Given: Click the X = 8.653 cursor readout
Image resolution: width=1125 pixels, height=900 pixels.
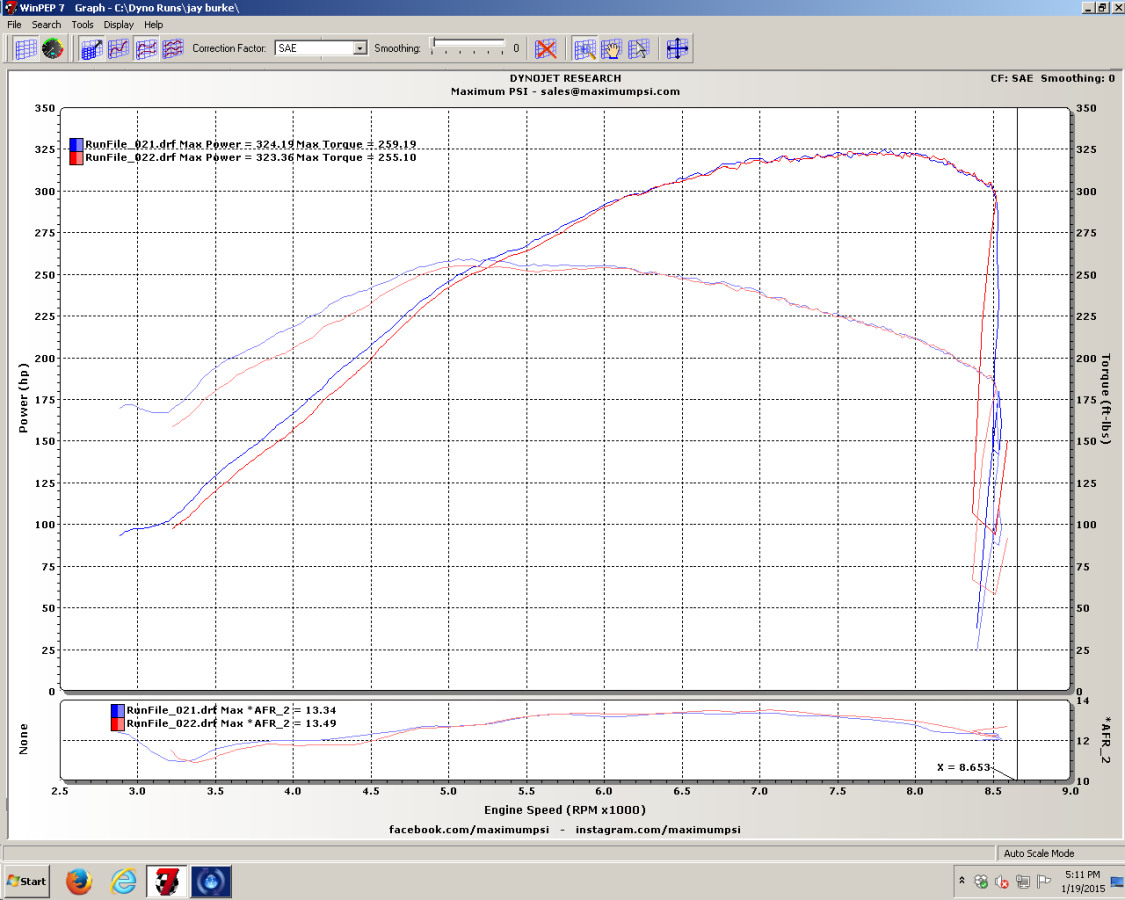Looking at the screenshot, I should 964,767.
